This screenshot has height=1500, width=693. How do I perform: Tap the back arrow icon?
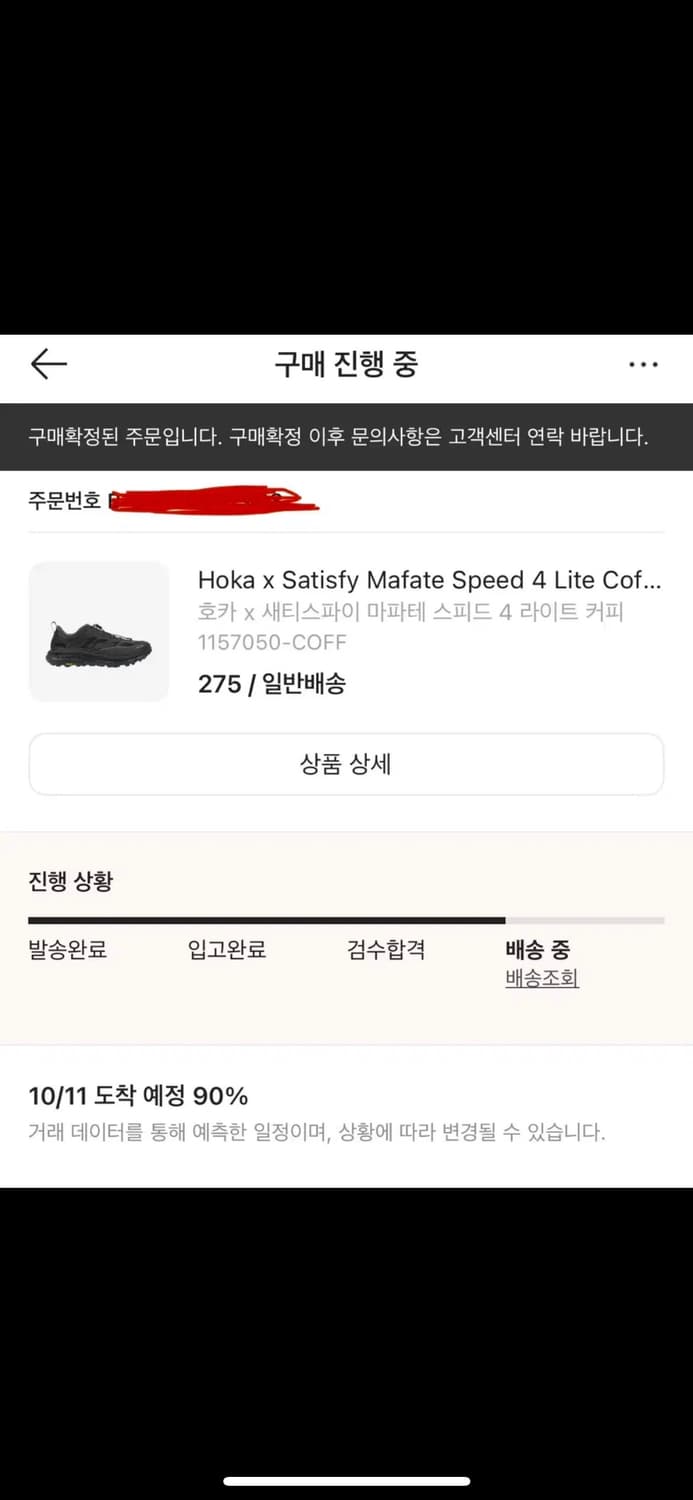(48, 365)
